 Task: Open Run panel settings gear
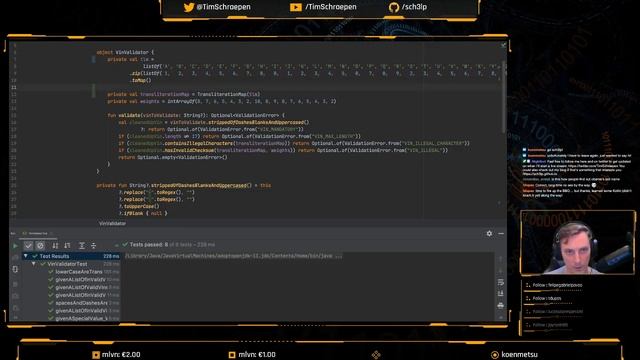[489, 233]
